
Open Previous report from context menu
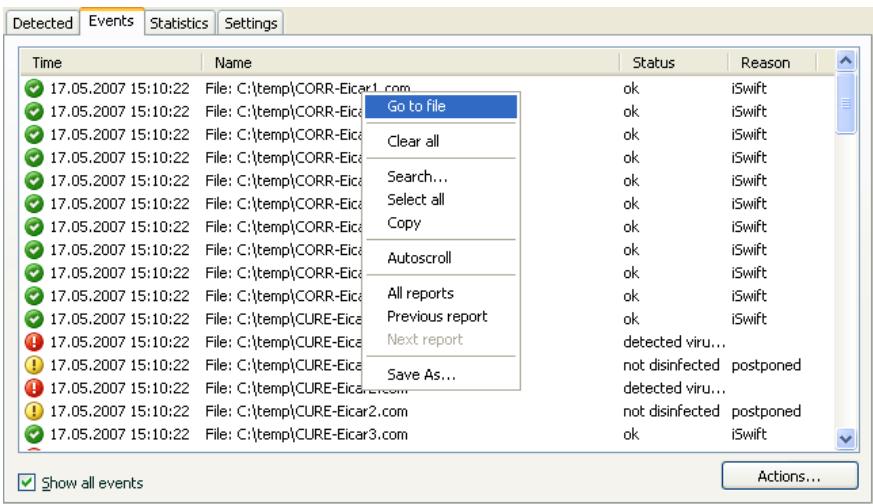tap(441, 316)
